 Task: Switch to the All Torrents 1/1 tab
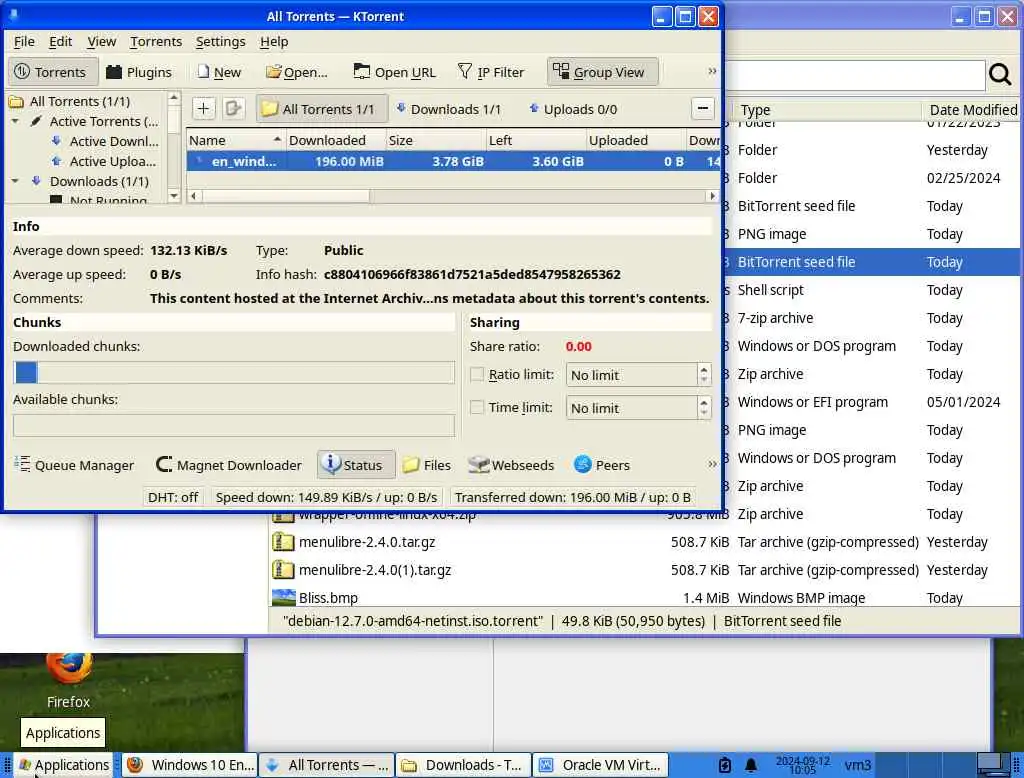[321, 109]
